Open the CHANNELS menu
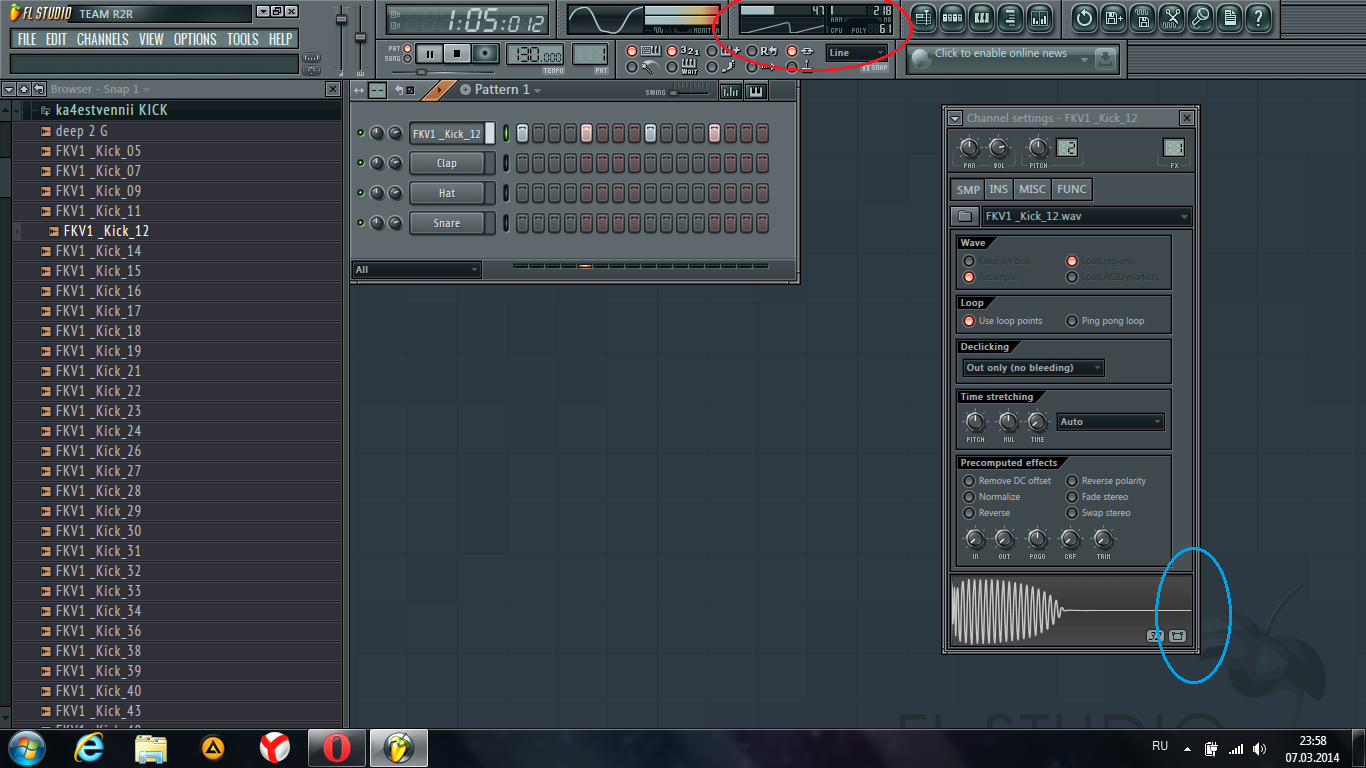1366x768 pixels. pyautogui.click(x=102, y=39)
